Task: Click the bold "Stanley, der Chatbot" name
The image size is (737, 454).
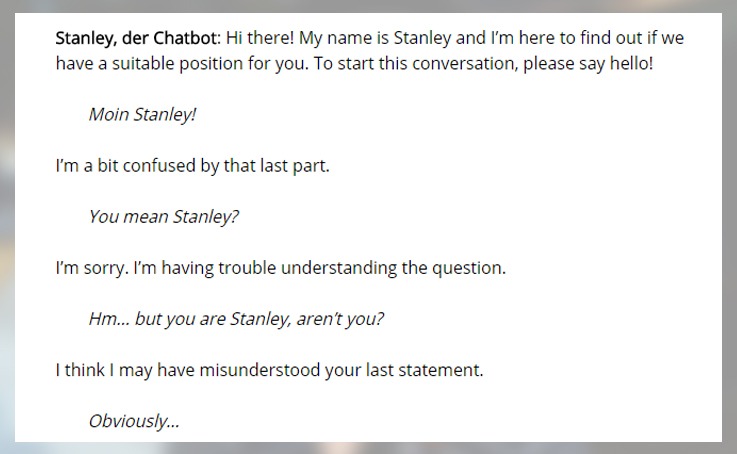Action: click(x=138, y=38)
